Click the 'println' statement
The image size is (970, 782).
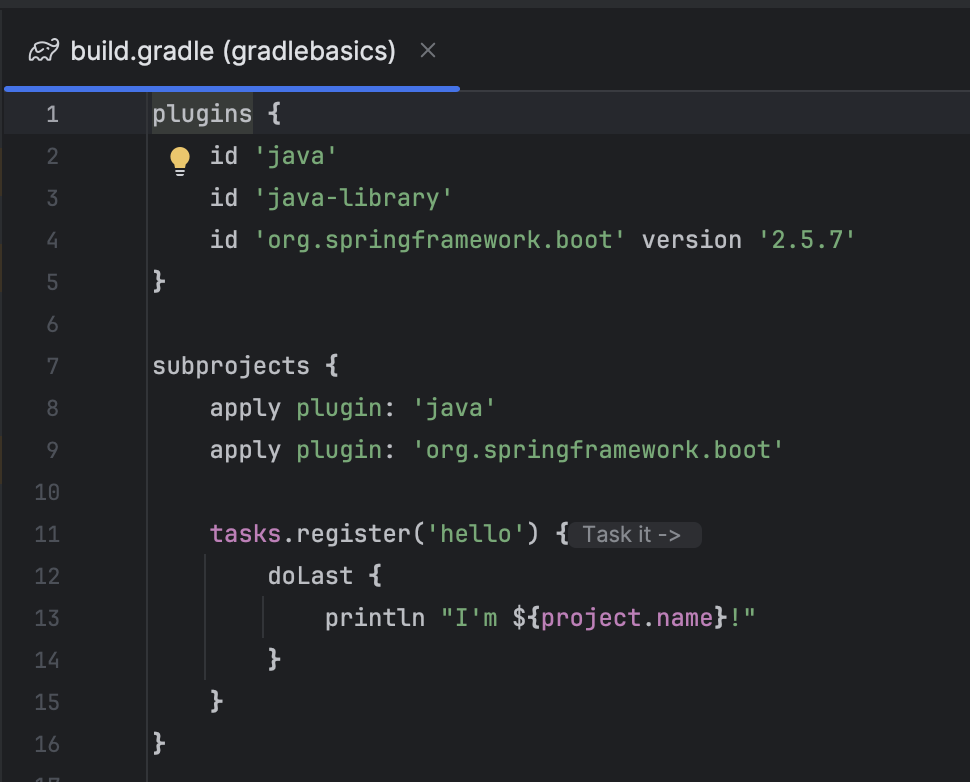[375, 618]
